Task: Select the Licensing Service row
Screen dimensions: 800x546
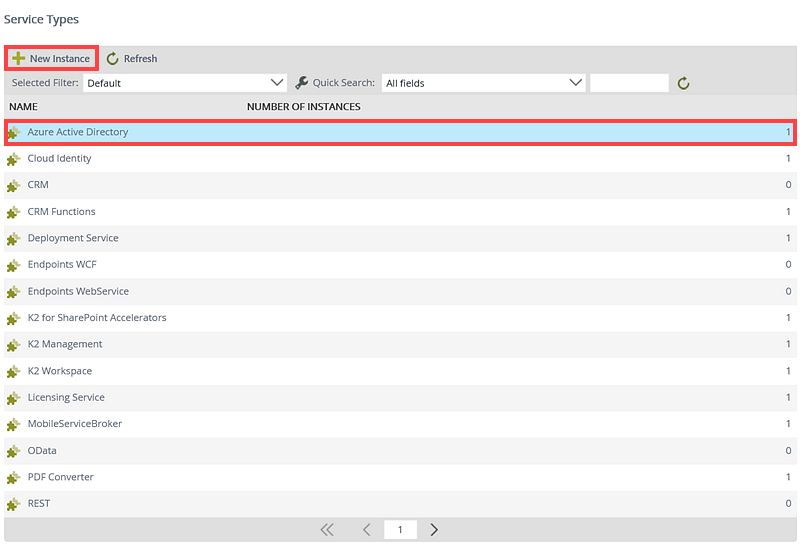Action: pos(400,398)
